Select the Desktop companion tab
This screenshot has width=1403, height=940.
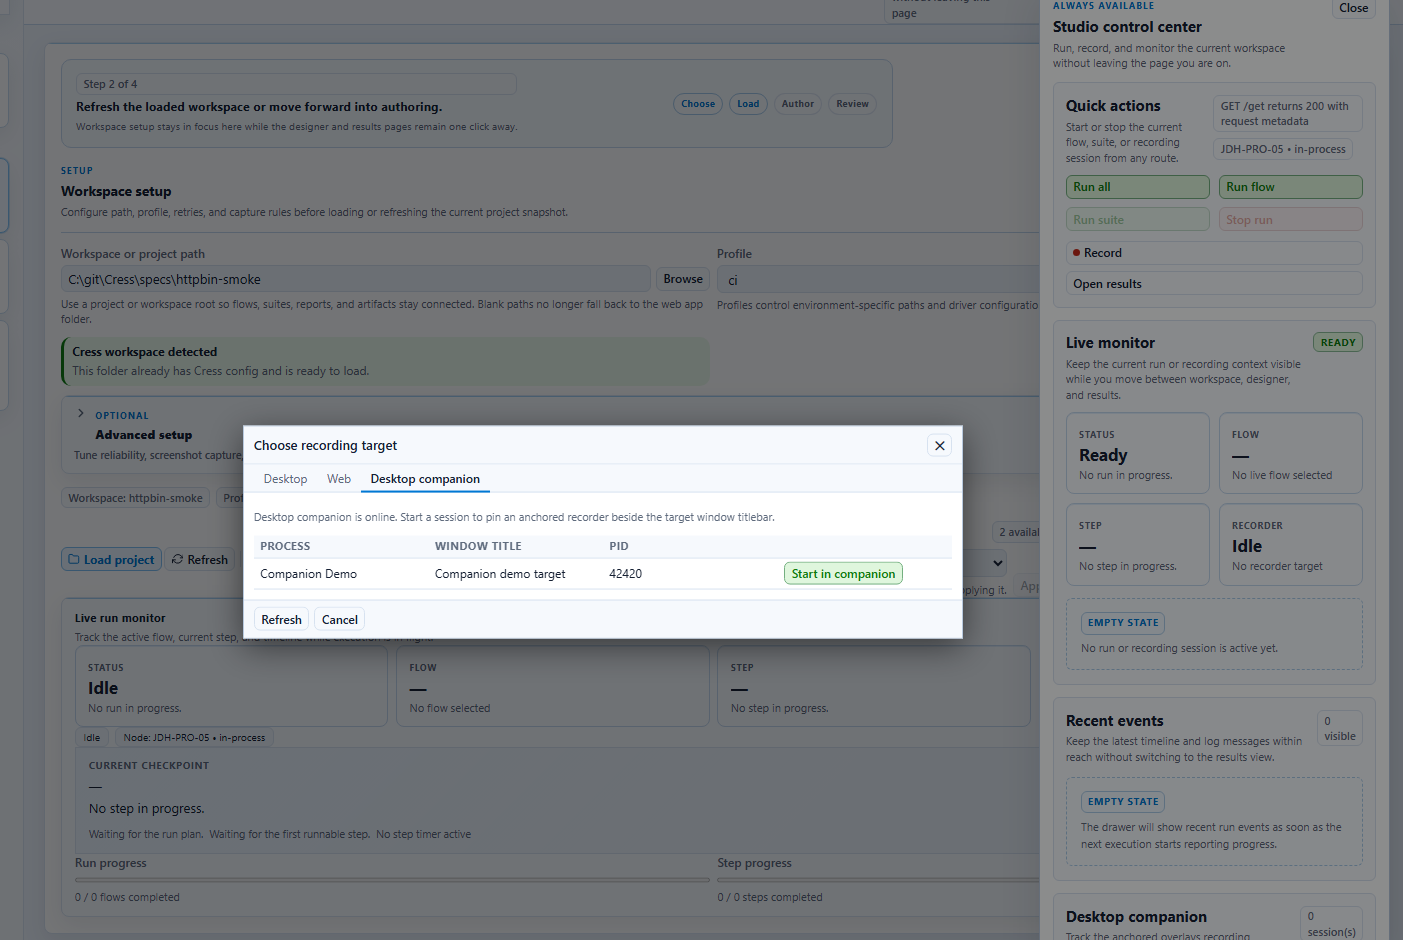point(425,479)
